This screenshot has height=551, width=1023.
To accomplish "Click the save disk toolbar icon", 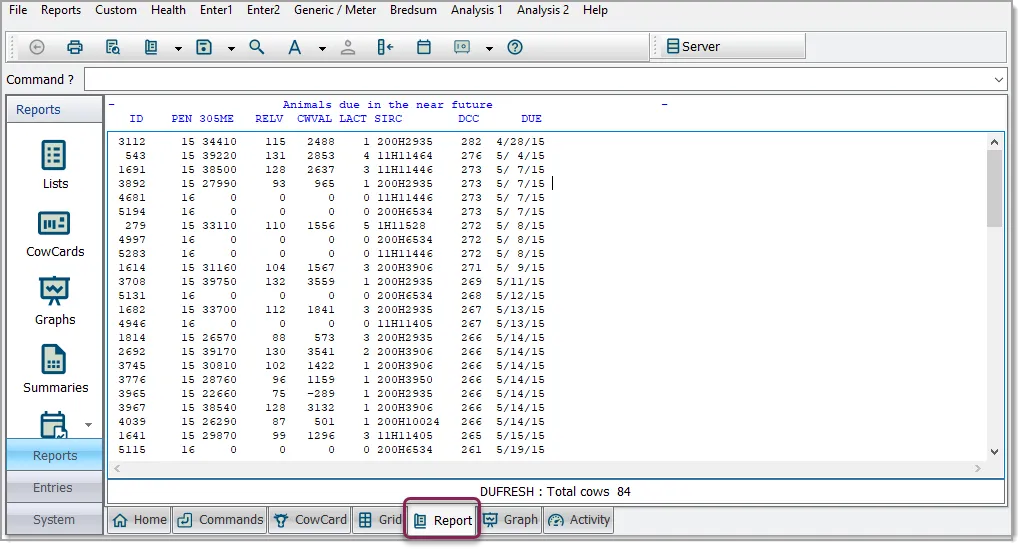I will click(x=204, y=47).
